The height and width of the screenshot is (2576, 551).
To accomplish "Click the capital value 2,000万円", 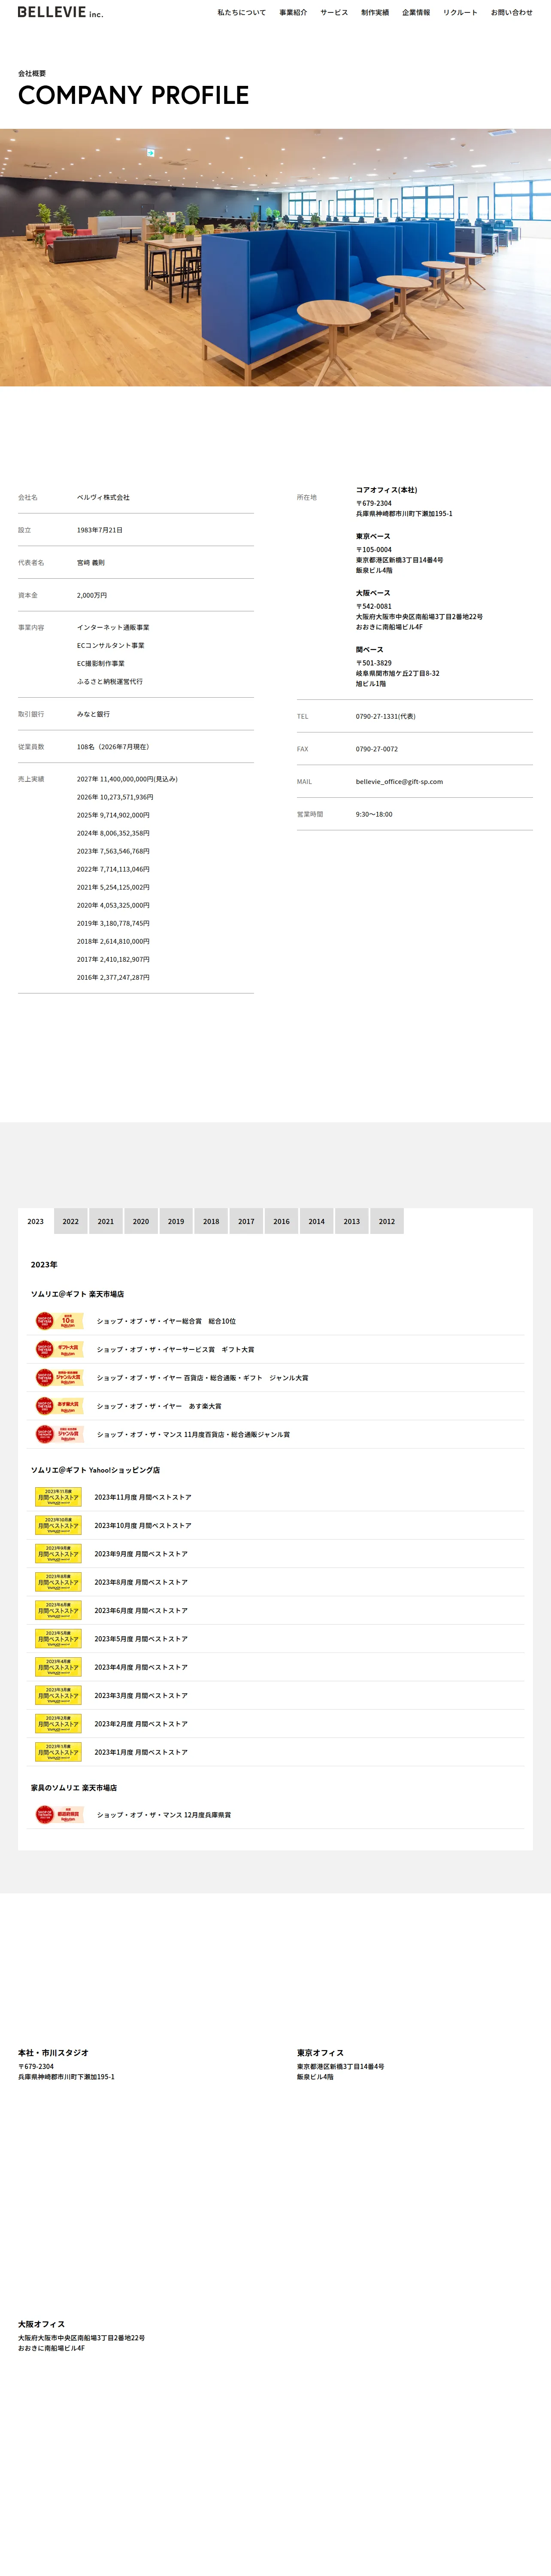I will tap(92, 595).
